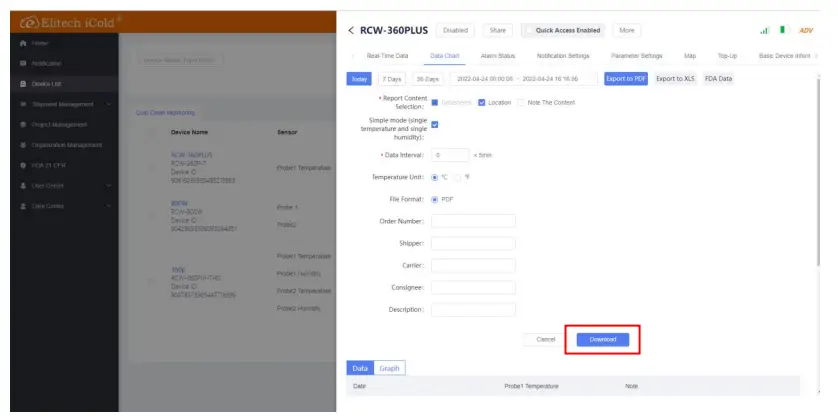Open the Map tab
Image resolution: width=838 pixels, height=416 pixels.
(689, 56)
